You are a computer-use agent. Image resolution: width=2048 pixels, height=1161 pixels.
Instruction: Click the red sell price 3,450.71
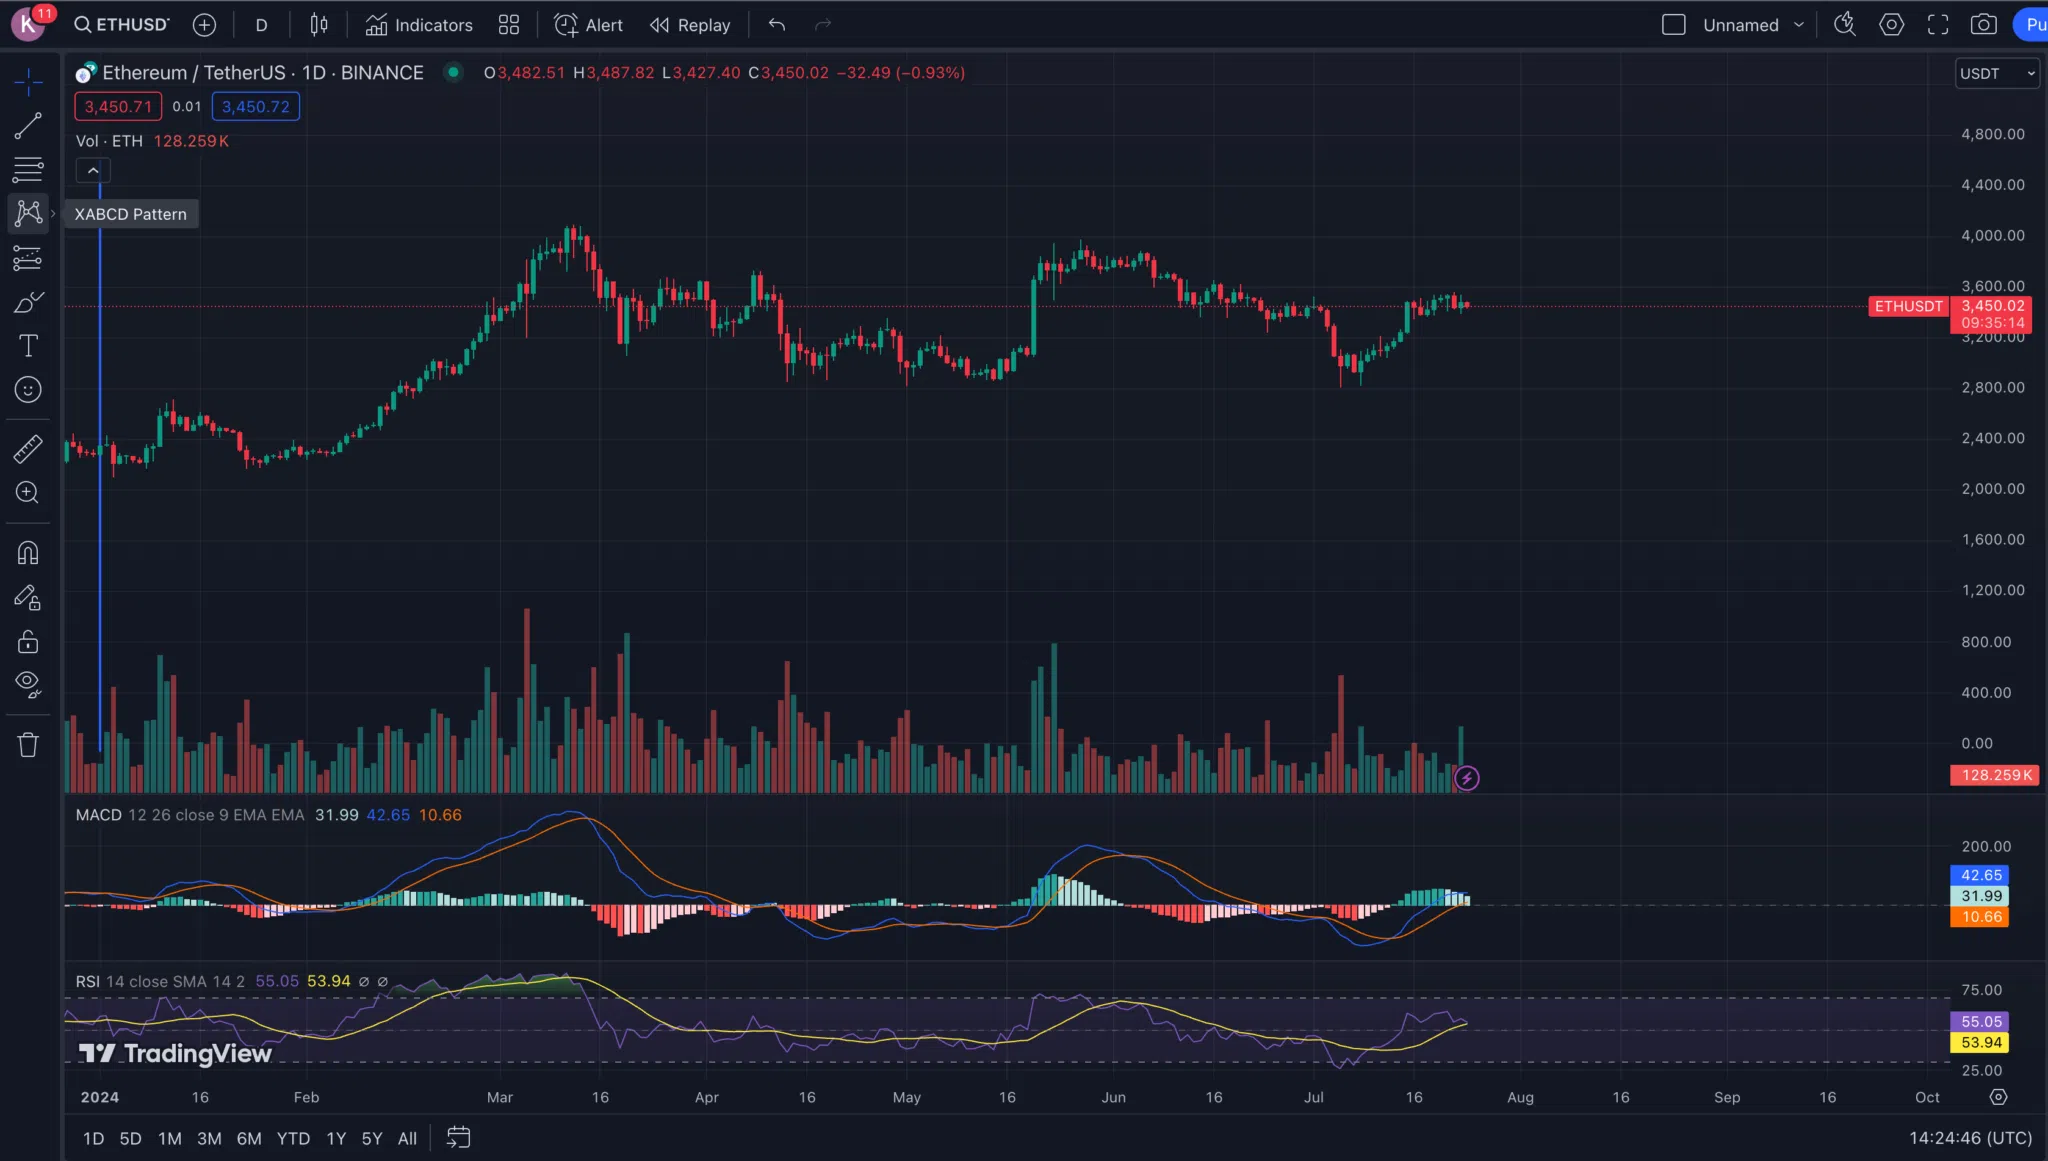[118, 106]
